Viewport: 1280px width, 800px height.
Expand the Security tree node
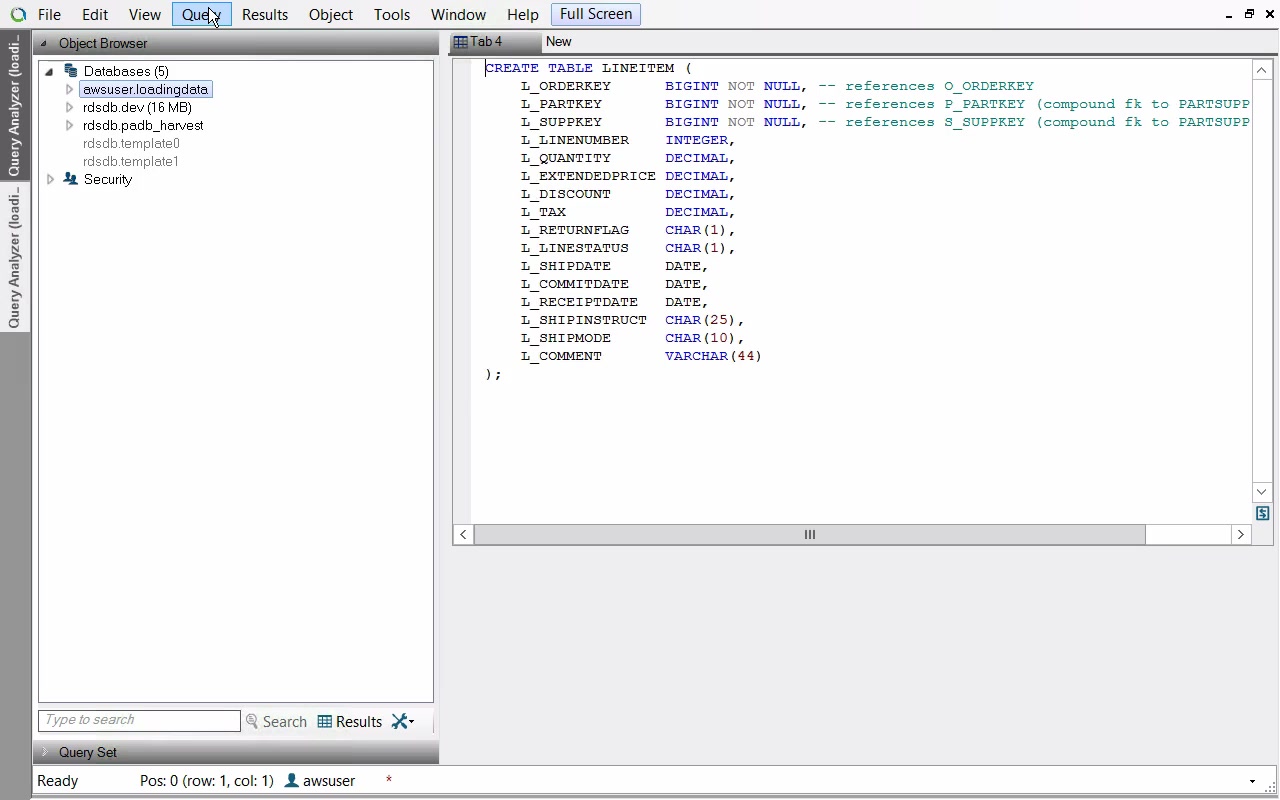click(51, 179)
